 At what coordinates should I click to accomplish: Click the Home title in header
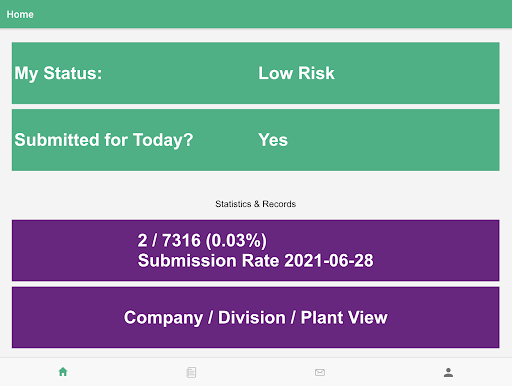(x=20, y=14)
